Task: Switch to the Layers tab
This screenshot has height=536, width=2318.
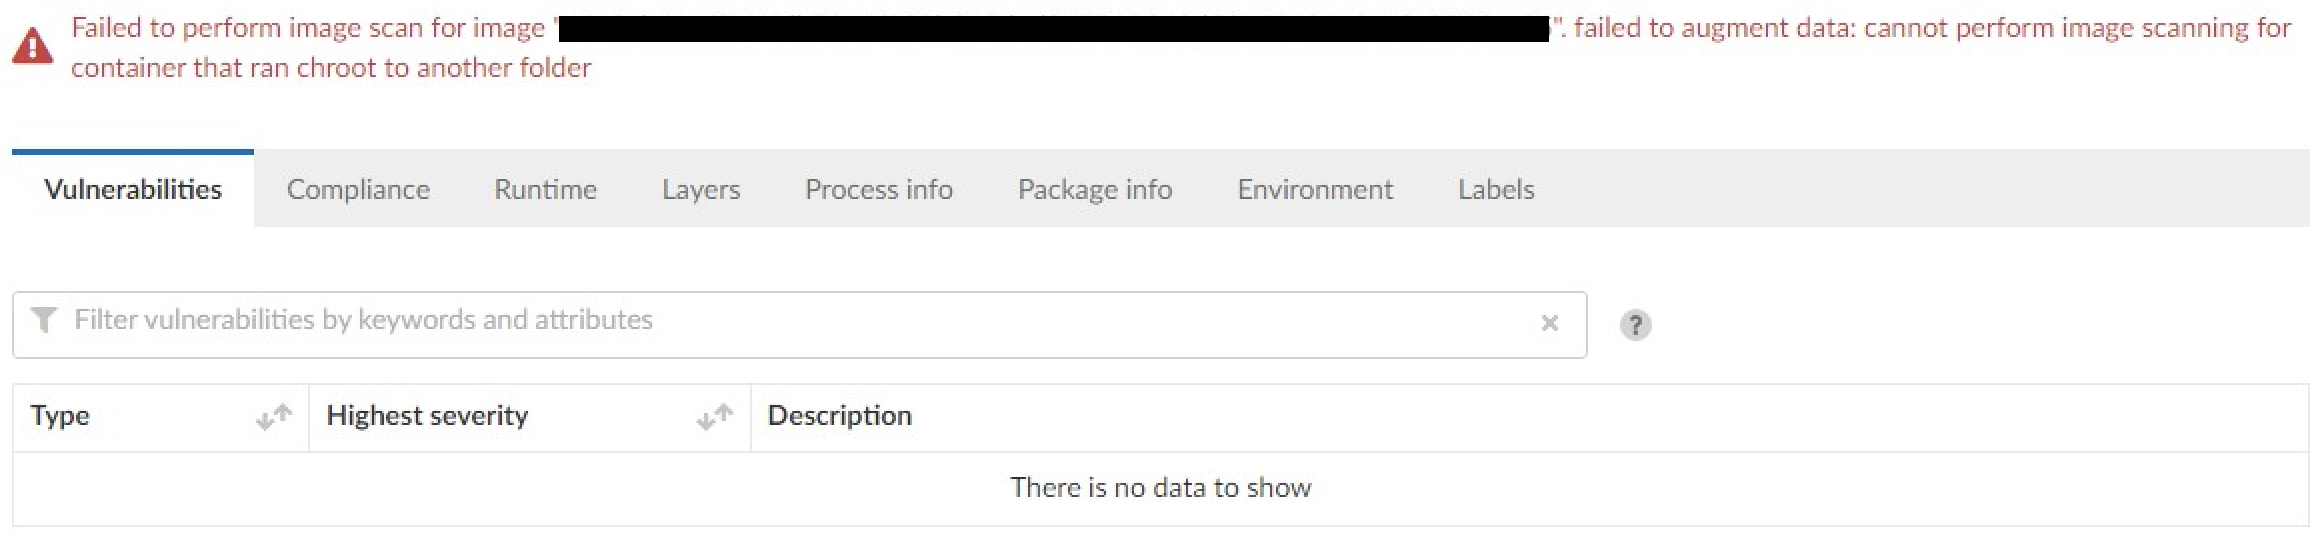Action: coord(701,189)
